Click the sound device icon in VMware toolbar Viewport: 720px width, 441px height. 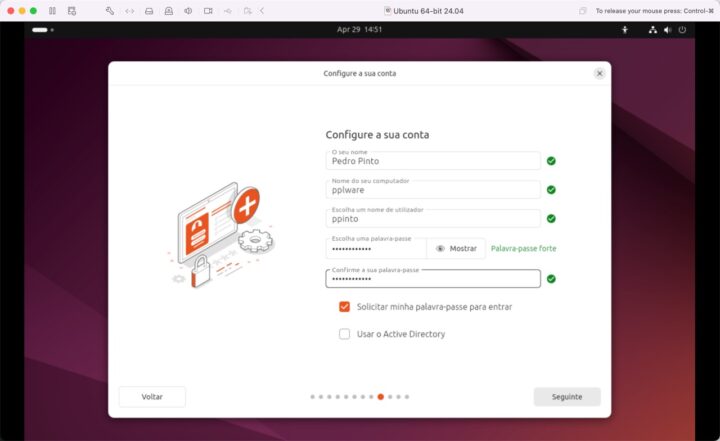(x=188, y=11)
